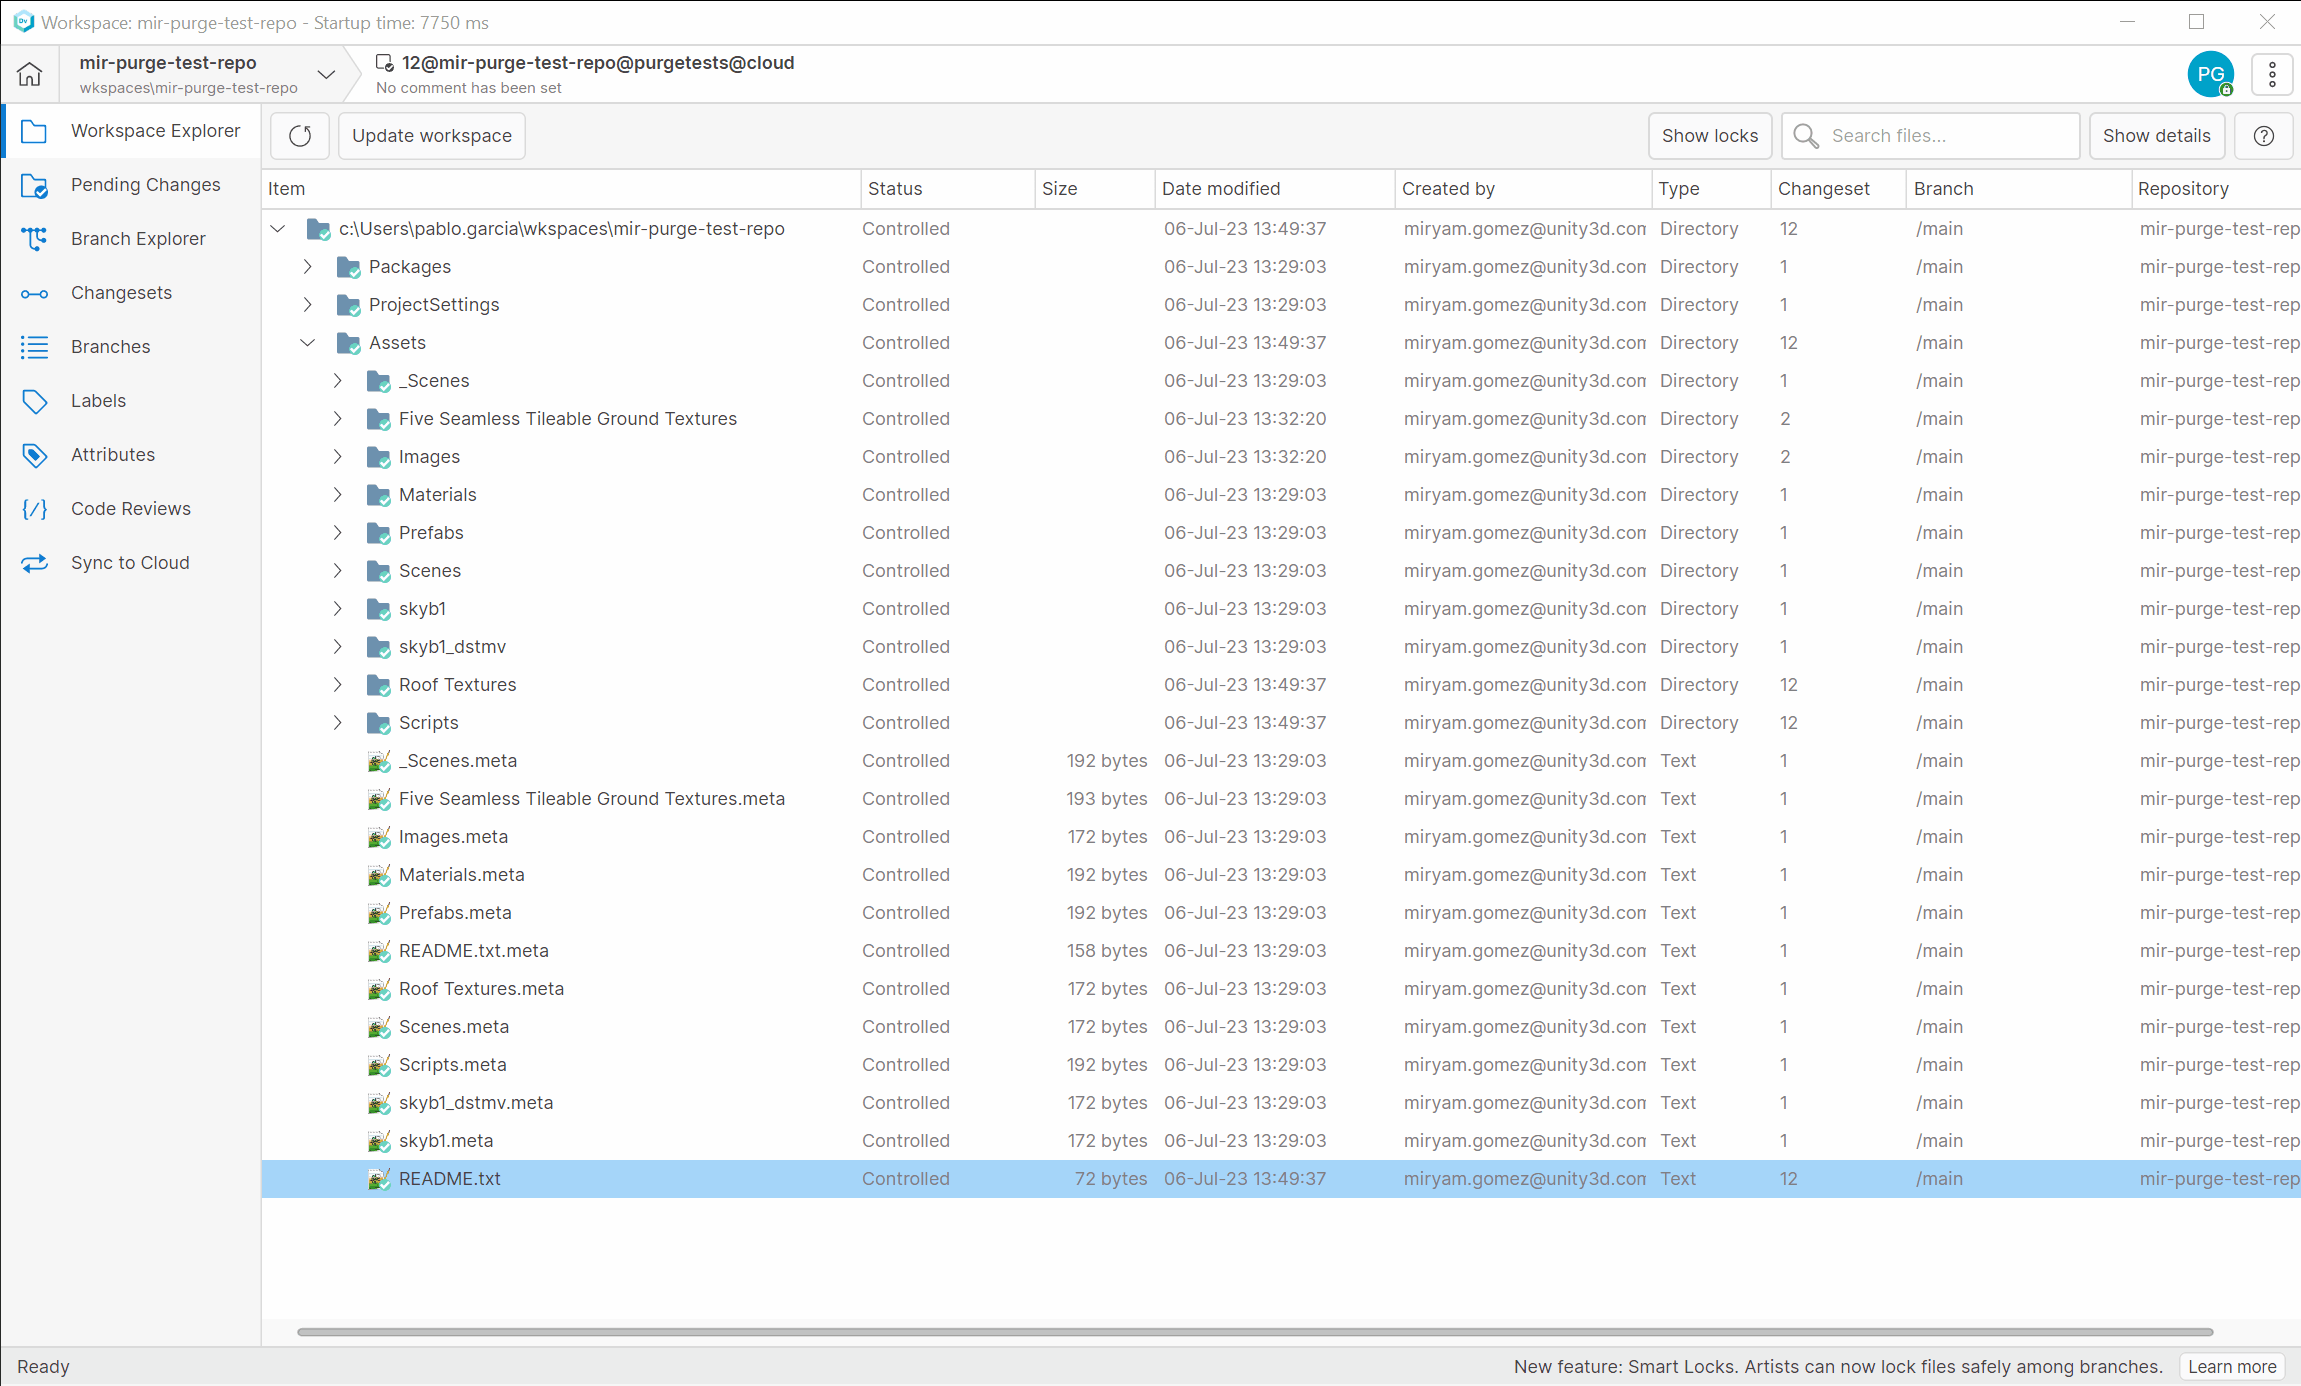Image resolution: width=2301 pixels, height=1386 pixels.
Task: Click the Home icon
Action: (x=29, y=74)
